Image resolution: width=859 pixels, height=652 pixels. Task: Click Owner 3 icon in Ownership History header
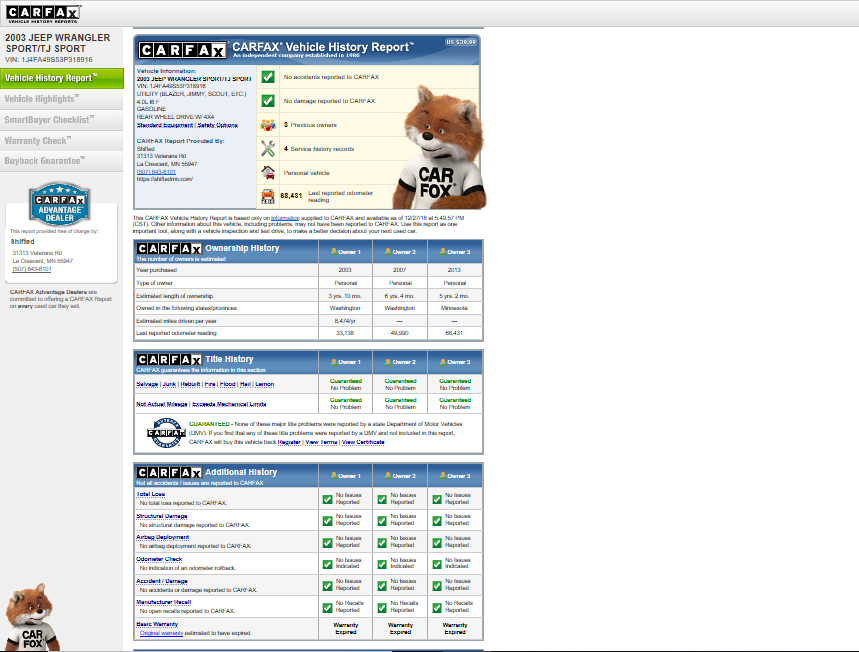[x=443, y=251]
